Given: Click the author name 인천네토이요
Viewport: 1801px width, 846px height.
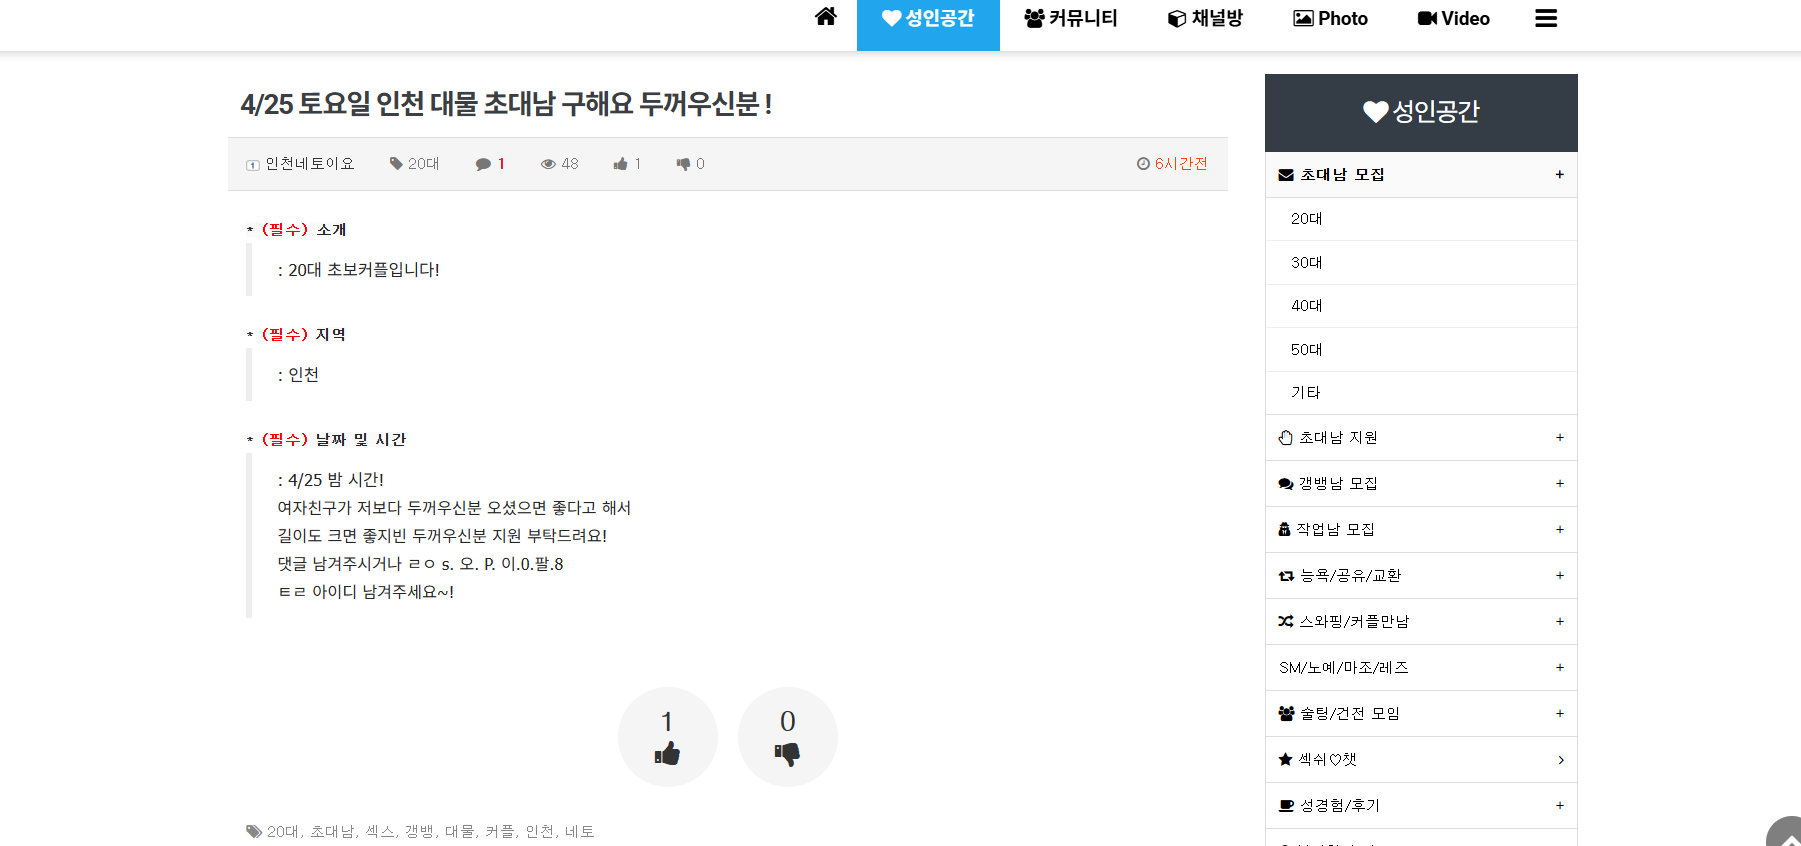Looking at the screenshot, I should (309, 164).
